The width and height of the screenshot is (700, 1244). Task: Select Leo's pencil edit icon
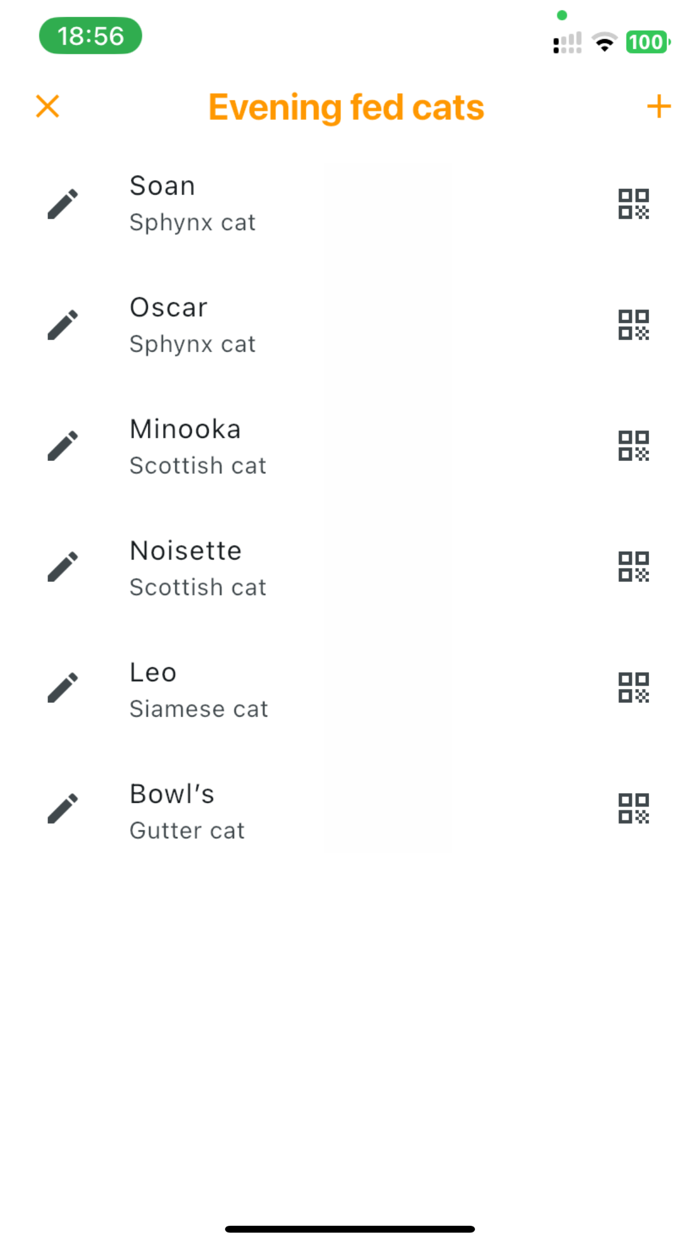(x=62, y=687)
